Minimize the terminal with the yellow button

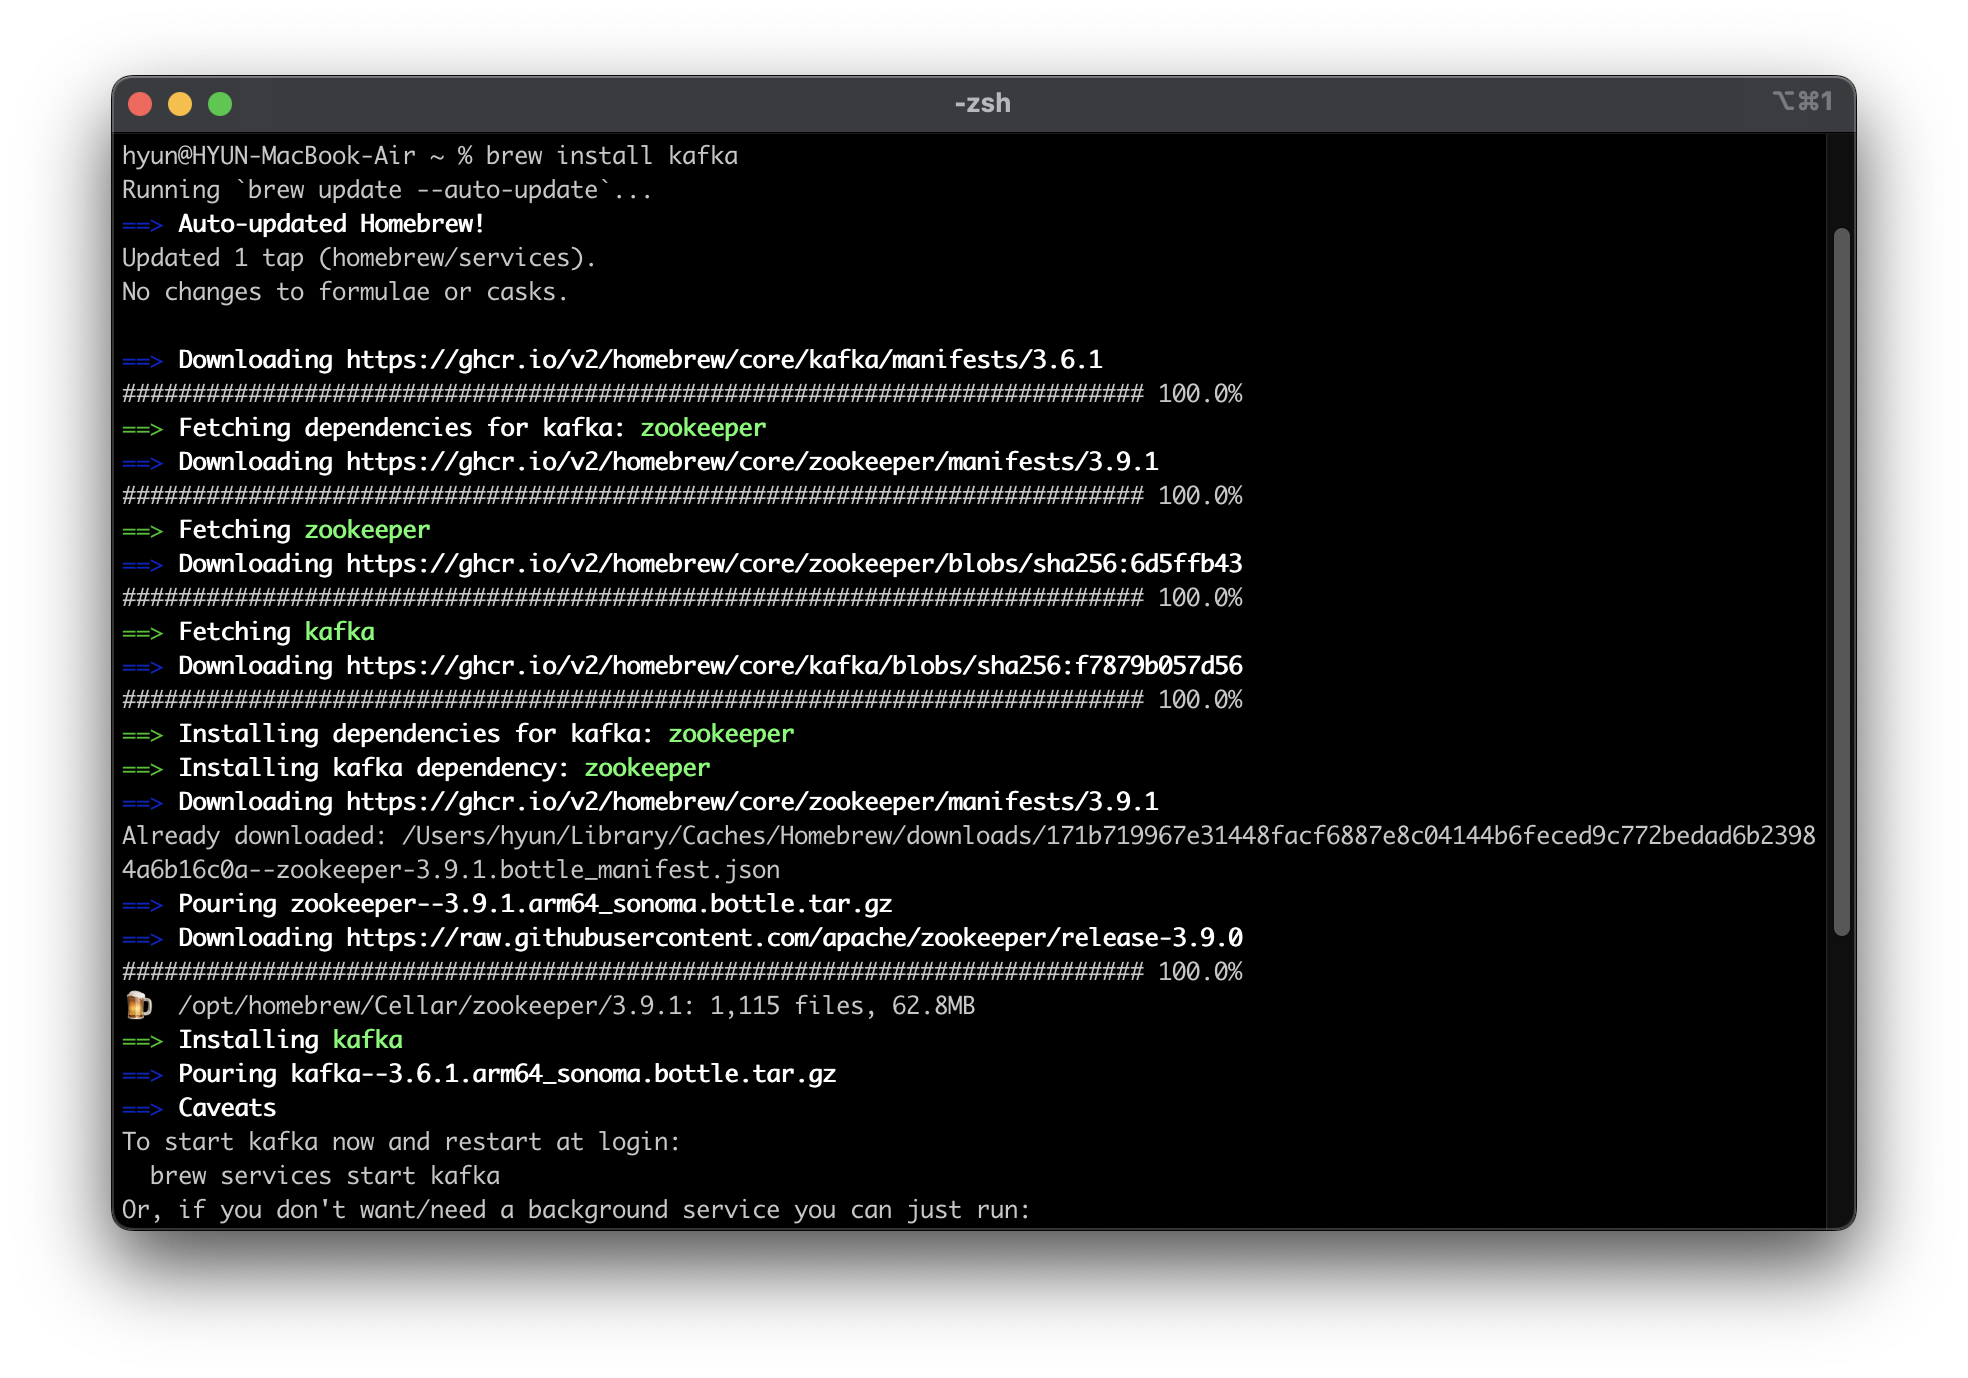point(180,104)
